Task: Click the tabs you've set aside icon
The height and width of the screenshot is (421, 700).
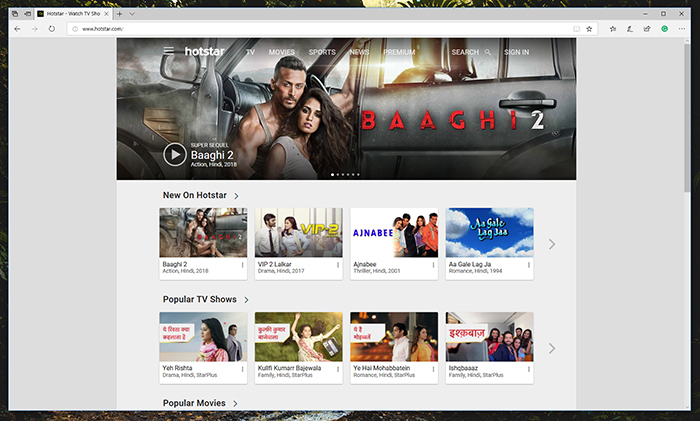Action: (15, 14)
